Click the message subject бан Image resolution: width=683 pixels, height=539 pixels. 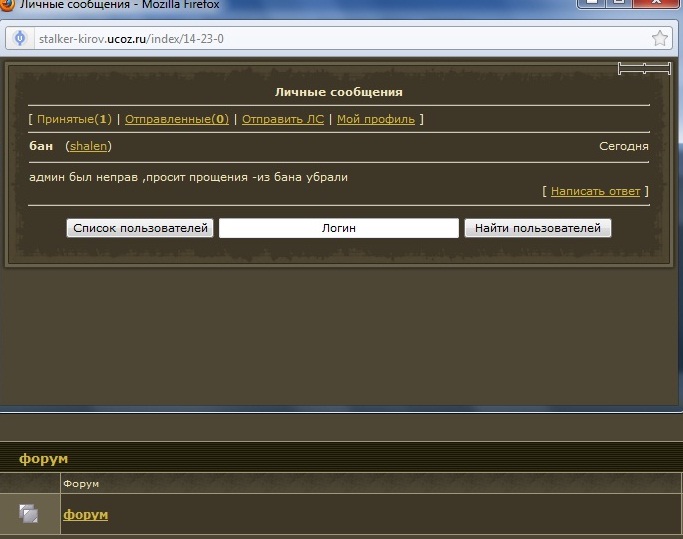tap(41, 146)
